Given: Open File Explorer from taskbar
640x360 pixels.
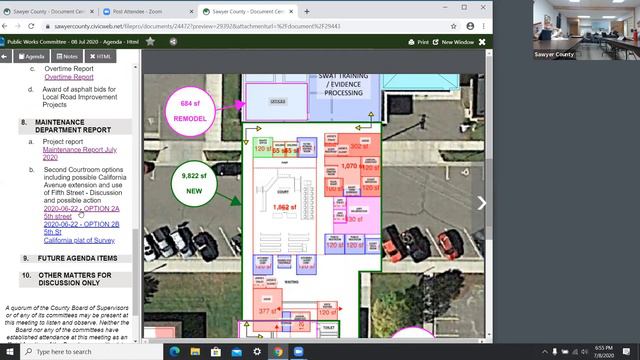Looking at the screenshot, I should pos(195,352).
